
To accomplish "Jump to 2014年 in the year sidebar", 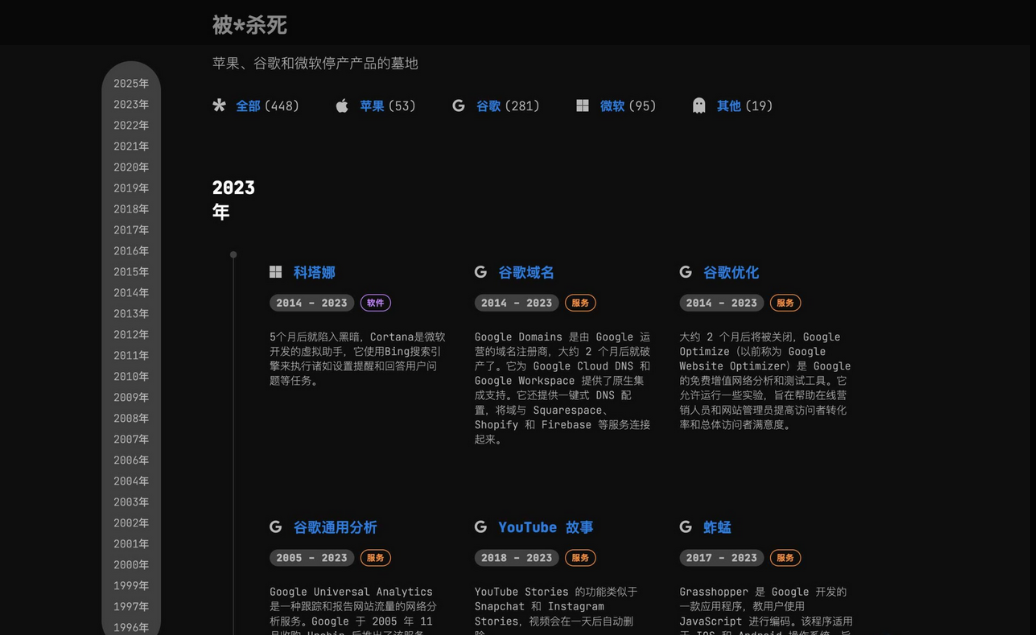I will 131,293.
